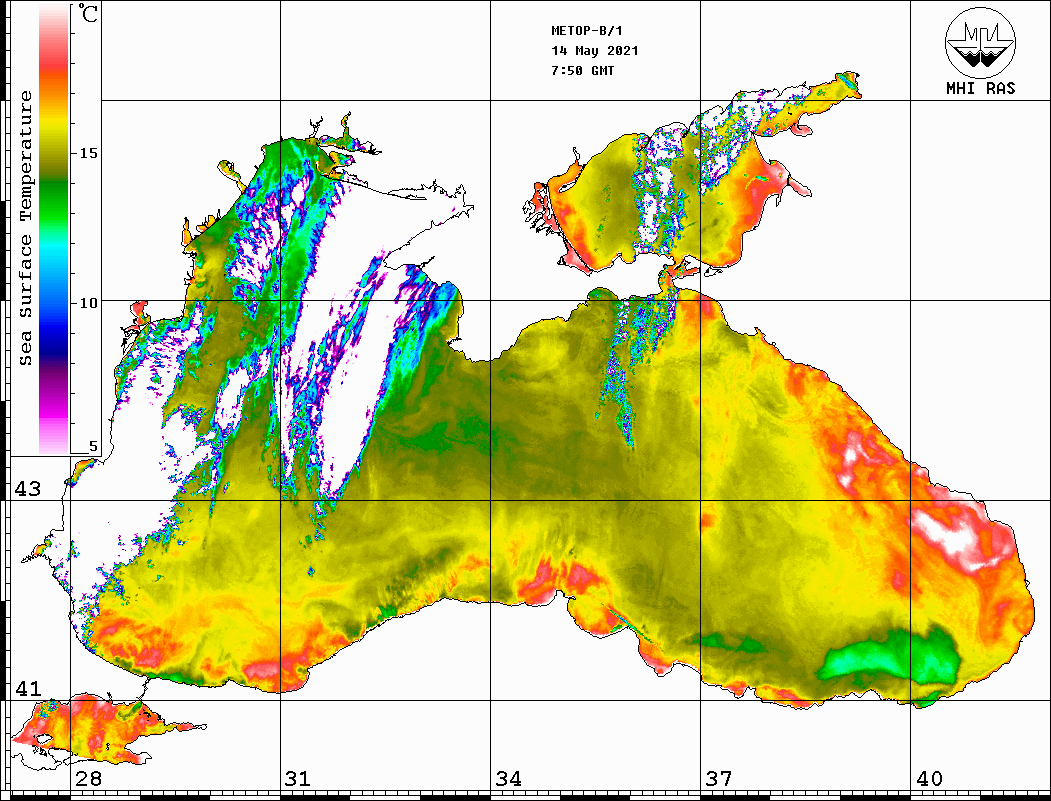Click the '10' tick label on legend
Viewport: 1051px width, 801px height.
[88, 303]
